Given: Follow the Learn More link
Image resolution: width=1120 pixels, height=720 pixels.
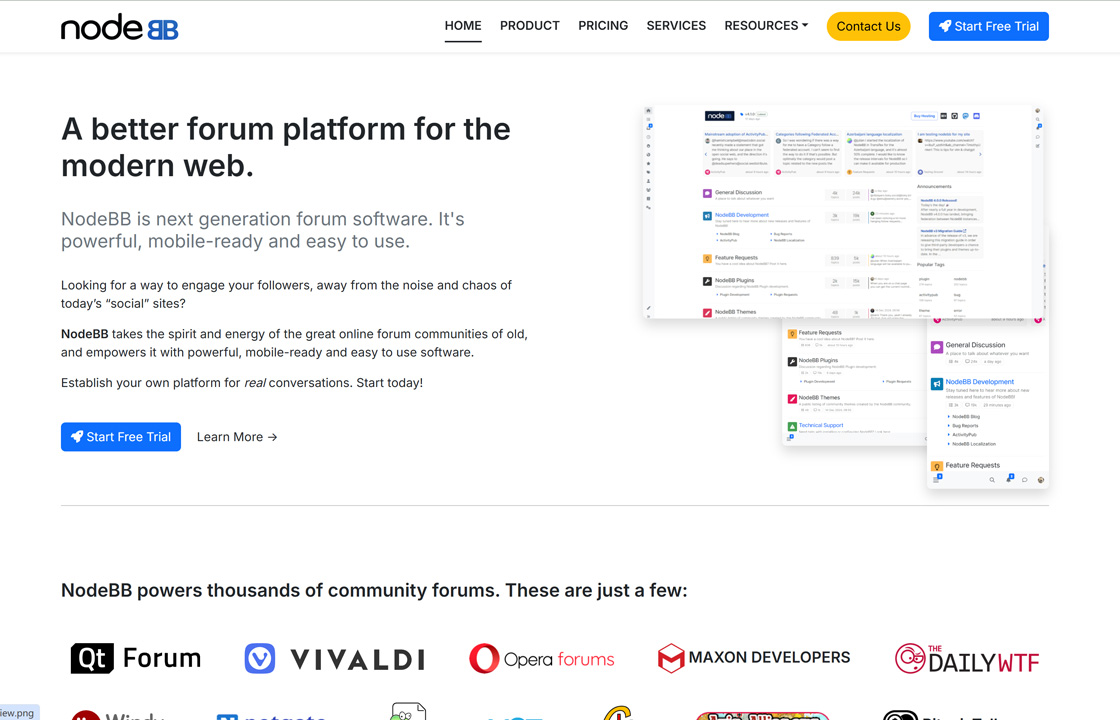Looking at the screenshot, I should pyautogui.click(x=236, y=436).
